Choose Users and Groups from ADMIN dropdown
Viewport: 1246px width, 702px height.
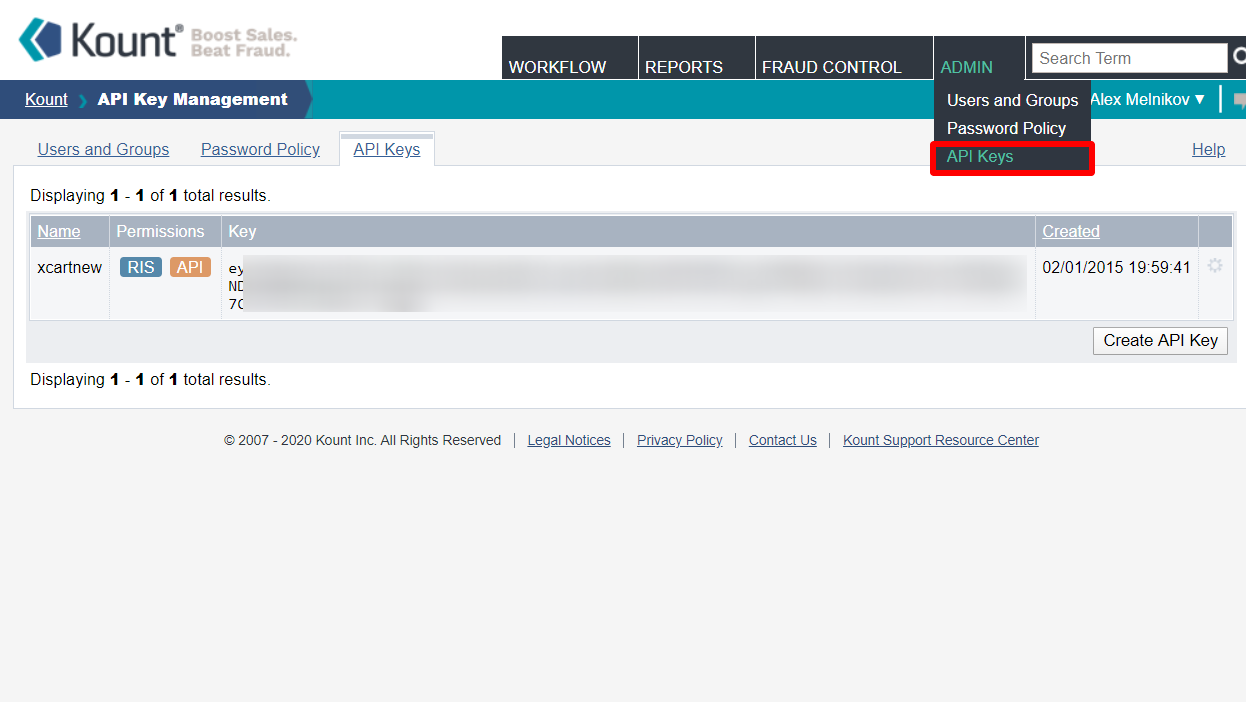pos(1012,100)
